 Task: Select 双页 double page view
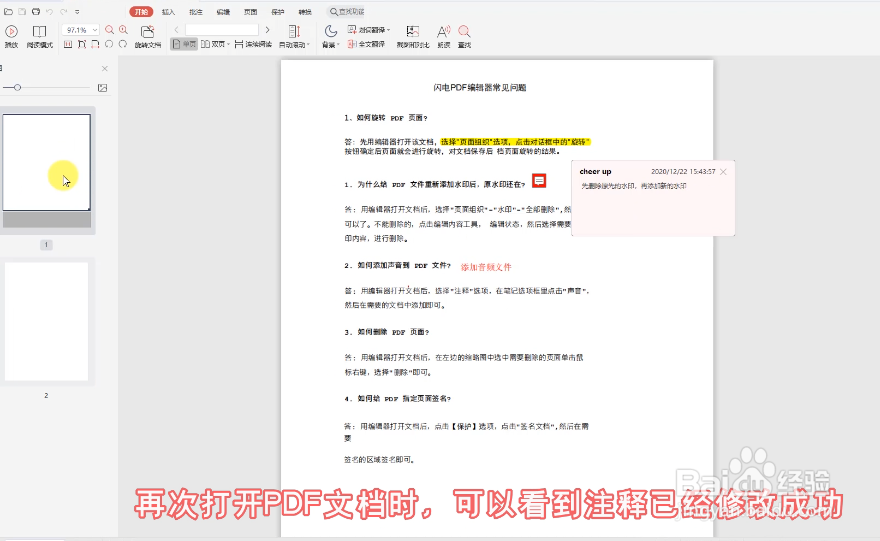coord(213,44)
